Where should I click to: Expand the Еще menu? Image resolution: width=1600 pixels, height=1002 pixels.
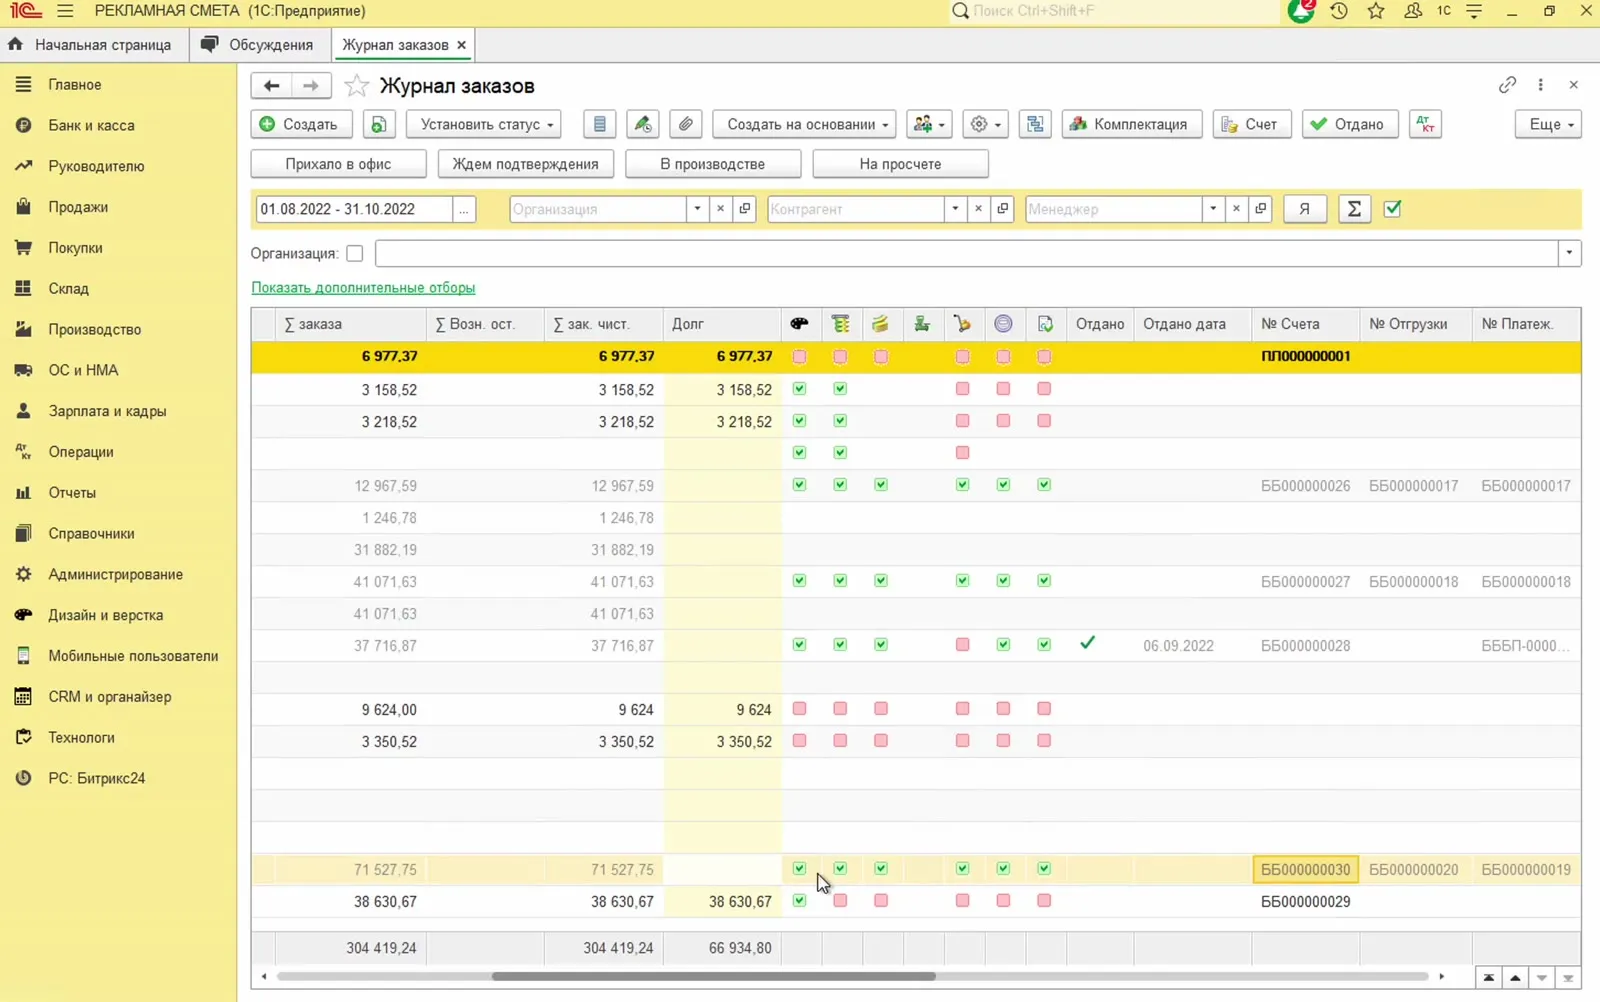[1548, 124]
